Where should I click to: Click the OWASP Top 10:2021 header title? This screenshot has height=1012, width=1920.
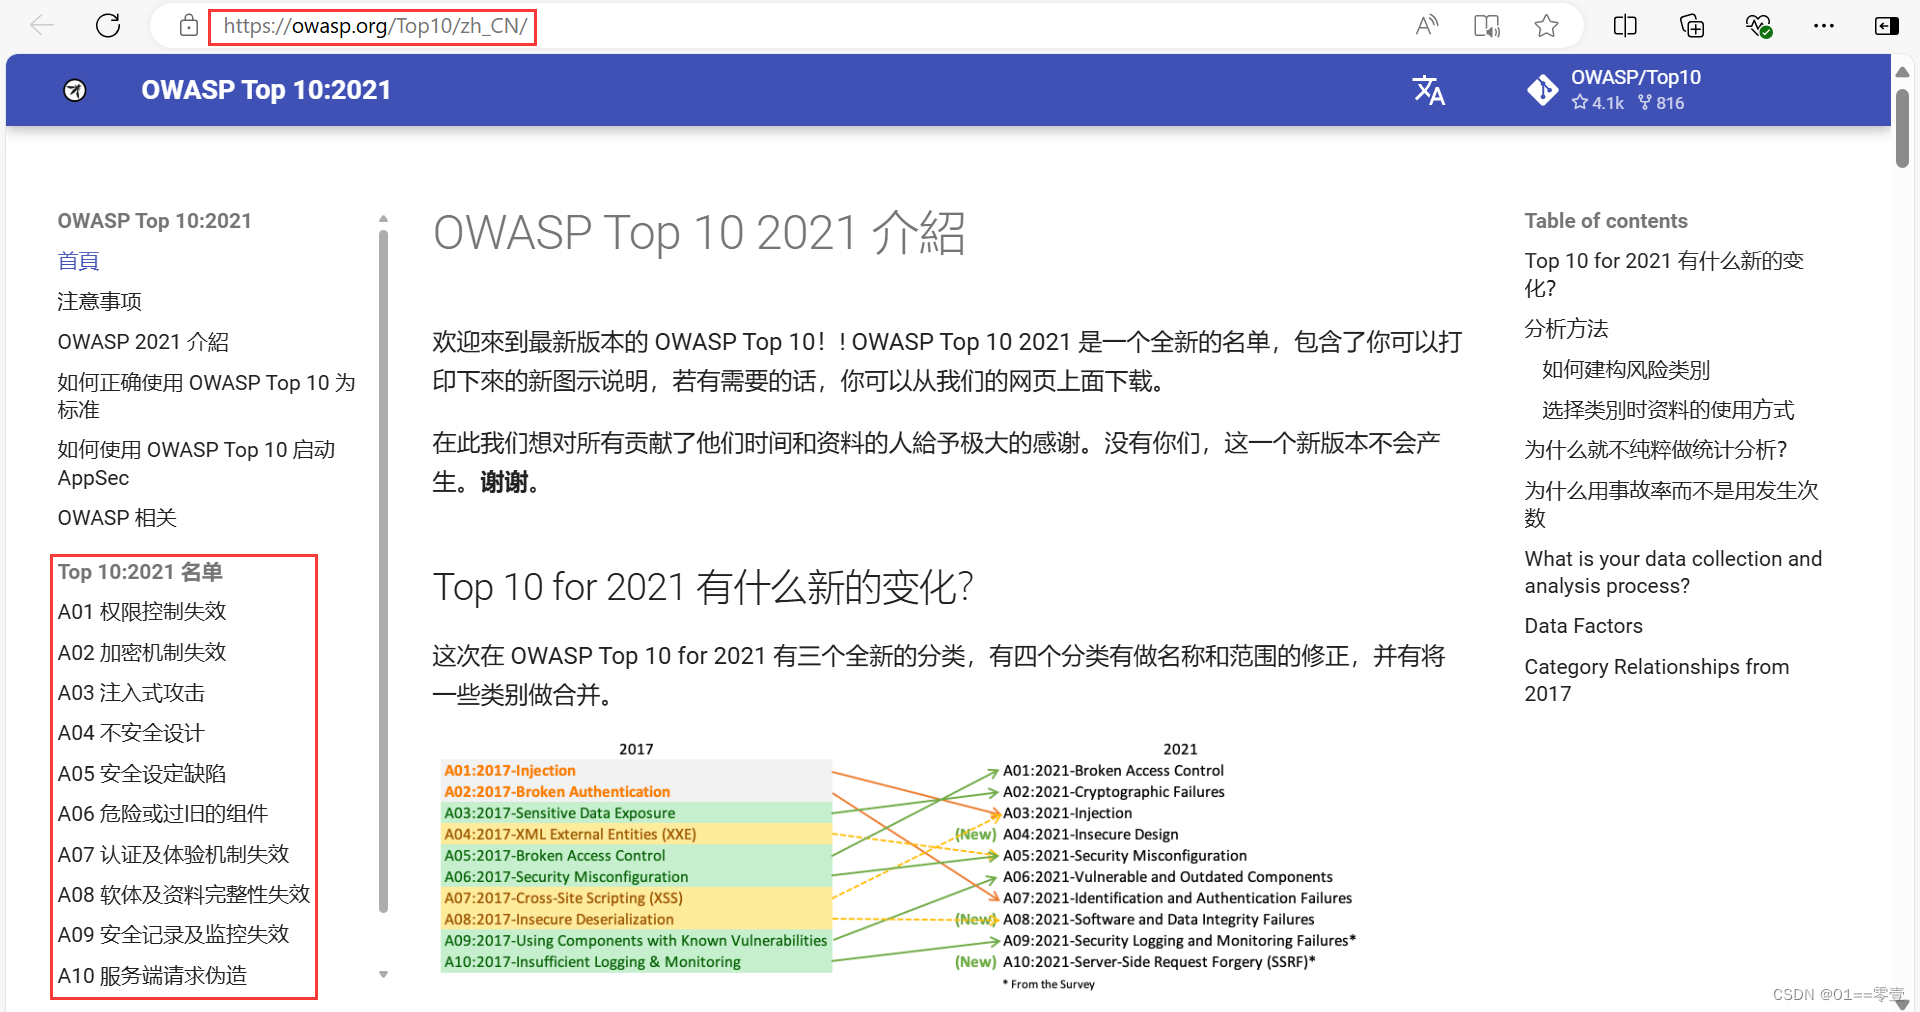click(266, 90)
